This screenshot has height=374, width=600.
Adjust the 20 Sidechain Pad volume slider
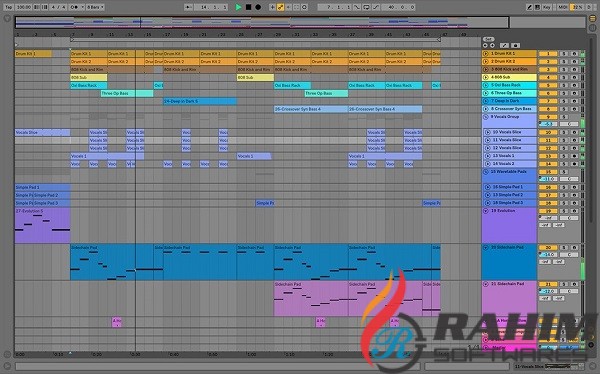[548, 255]
